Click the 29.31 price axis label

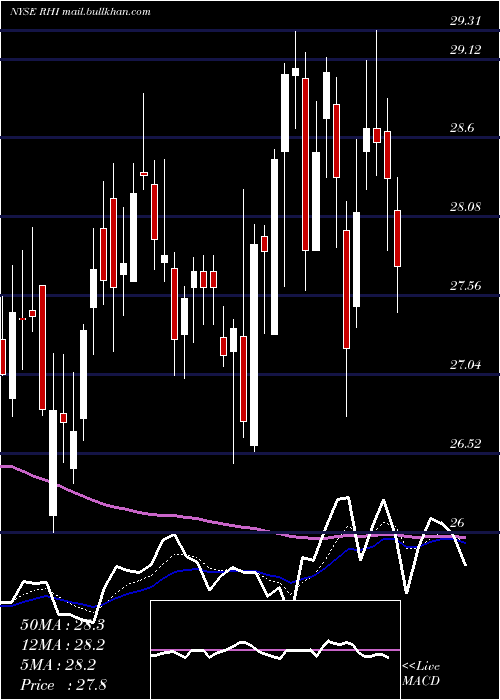pyautogui.click(x=465, y=21)
